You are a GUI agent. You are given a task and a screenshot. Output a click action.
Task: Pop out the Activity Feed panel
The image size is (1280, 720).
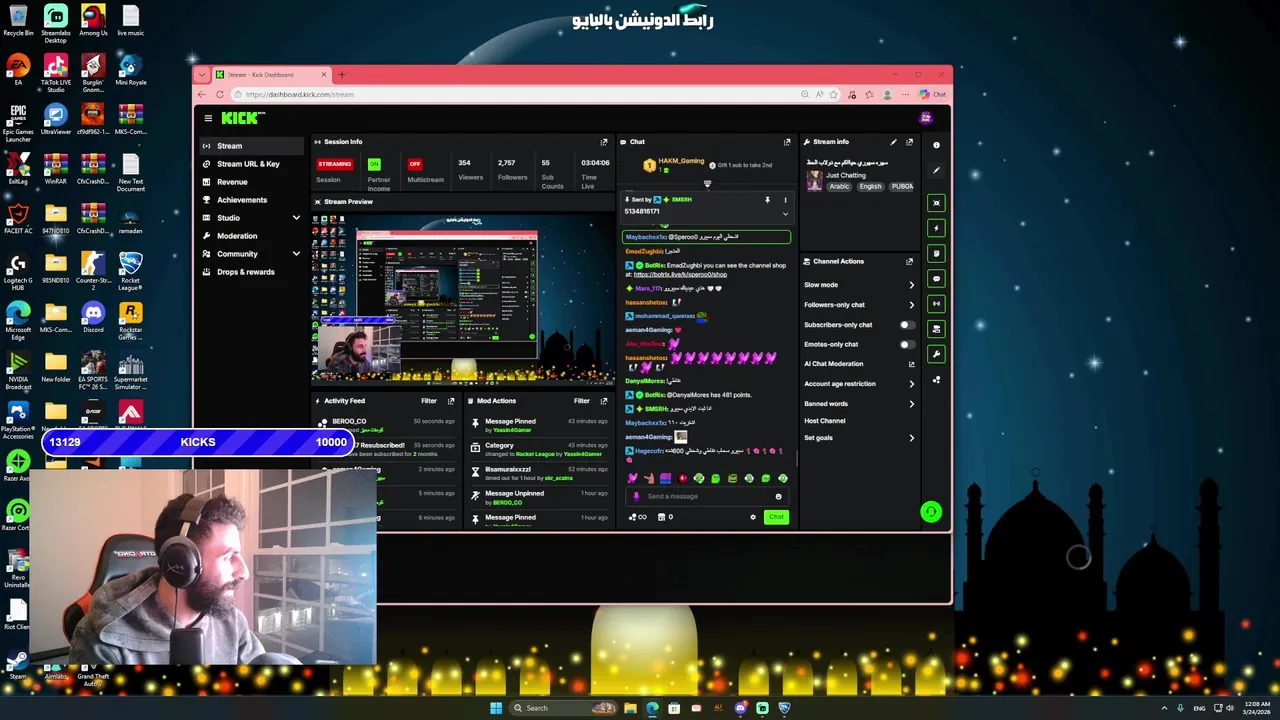[x=451, y=401]
